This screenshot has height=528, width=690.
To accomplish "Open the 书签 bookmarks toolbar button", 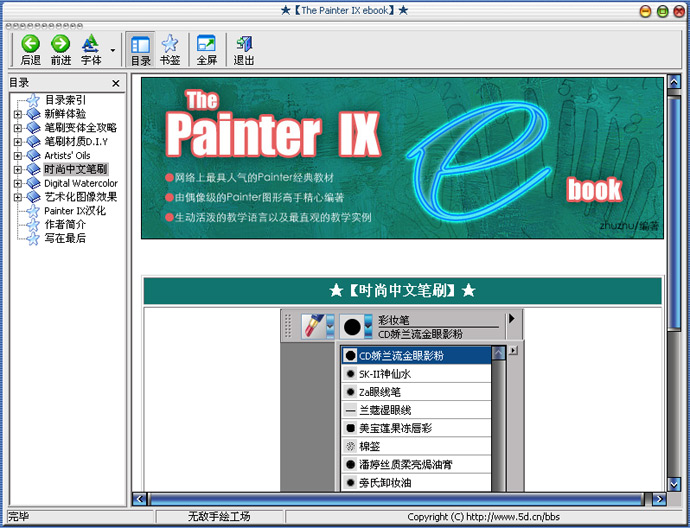I will pyautogui.click(x=170, y=50).
